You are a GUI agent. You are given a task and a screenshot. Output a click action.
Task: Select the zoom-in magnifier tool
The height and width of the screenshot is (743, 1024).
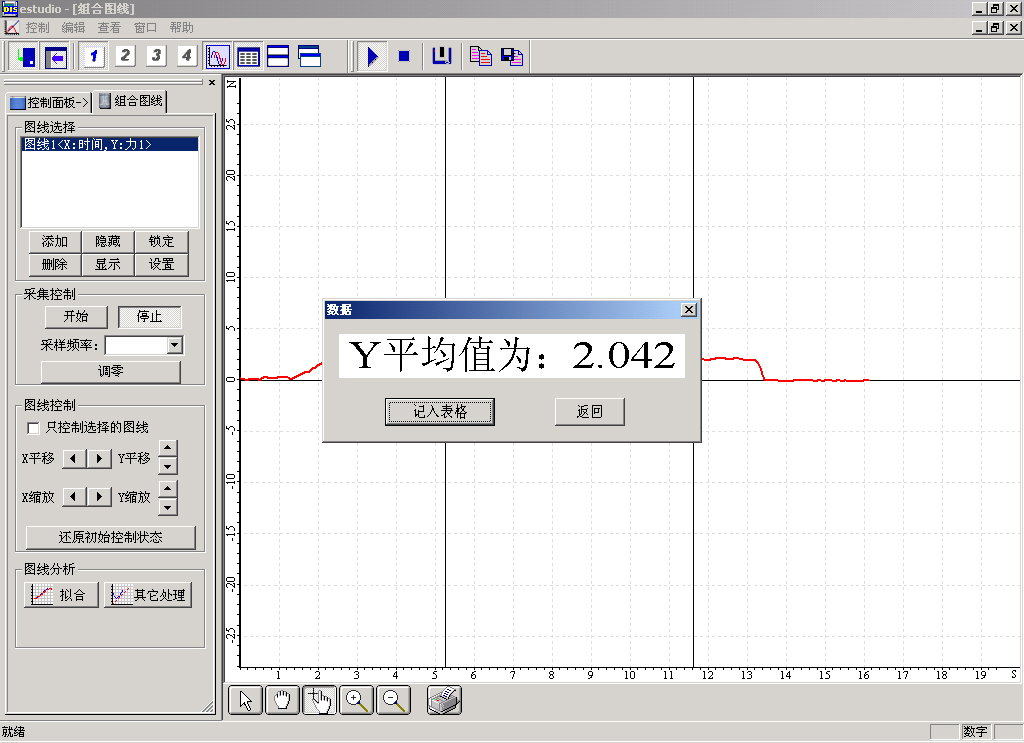tap(357, 701)
